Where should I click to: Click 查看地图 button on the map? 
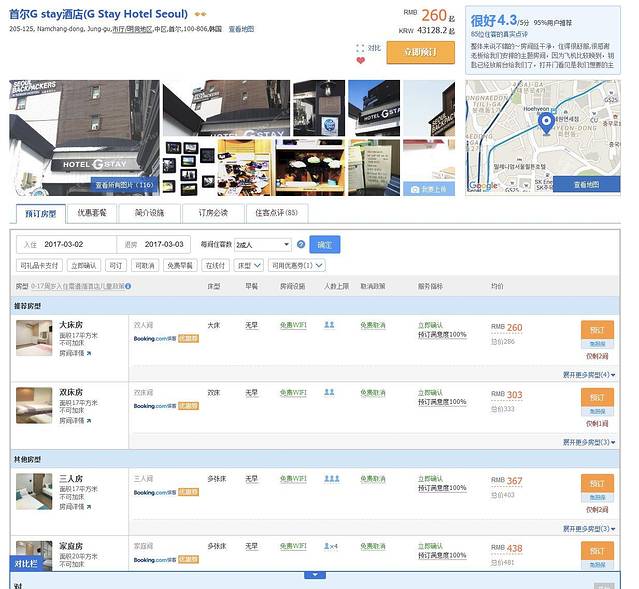586,184
